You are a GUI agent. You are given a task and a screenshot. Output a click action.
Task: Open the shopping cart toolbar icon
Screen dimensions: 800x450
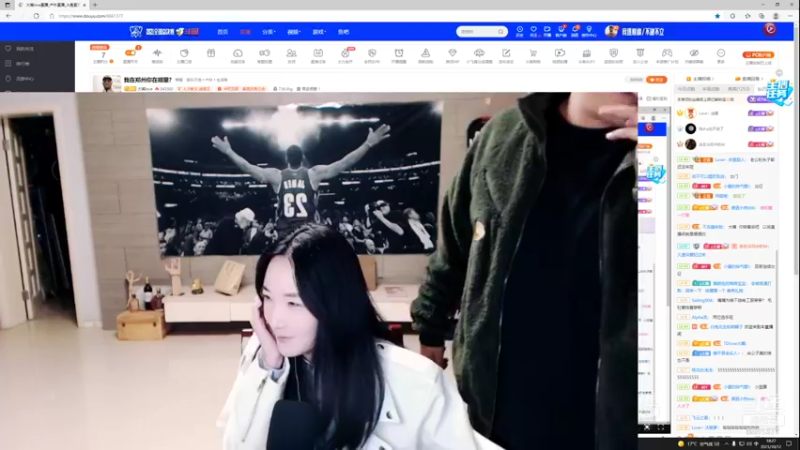[x=533, y=53]
